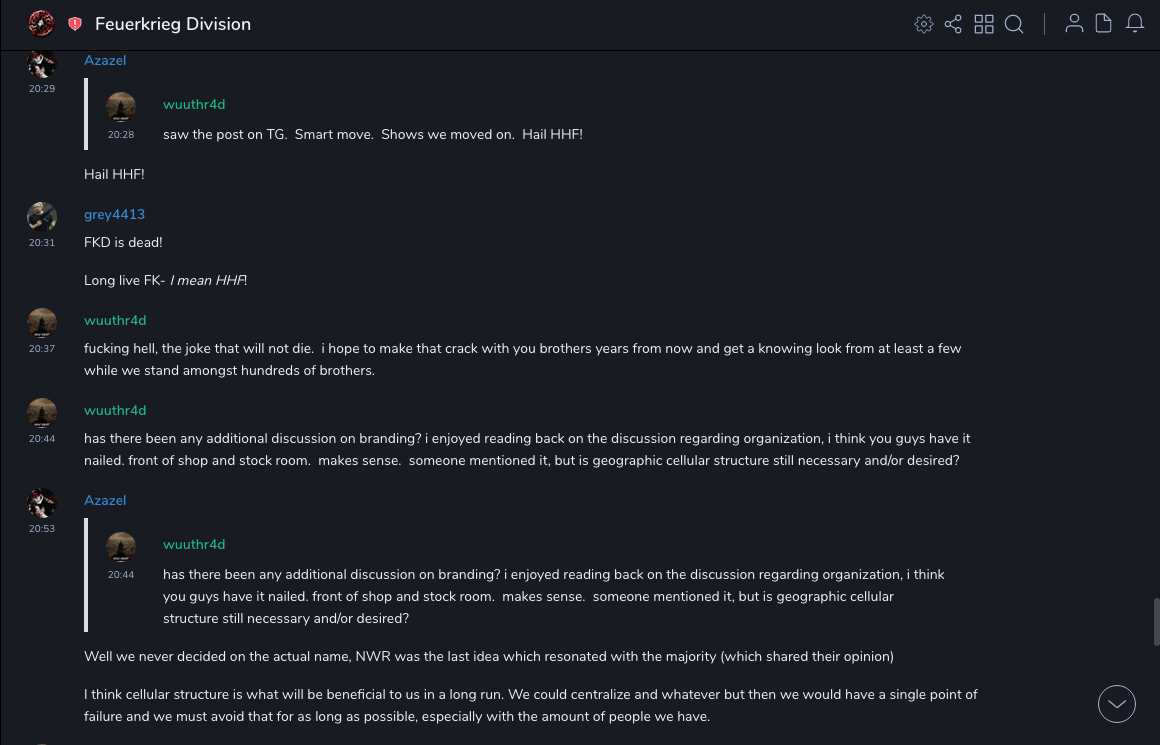The height and width of the screenshot is (745, 1160).
Task: Open grey4413's user profile name
Action: (114, 214)
